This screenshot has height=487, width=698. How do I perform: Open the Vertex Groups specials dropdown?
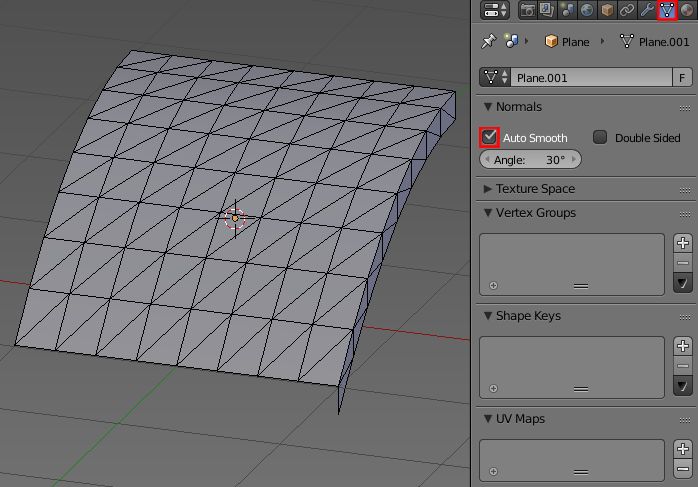pos(683,282)
